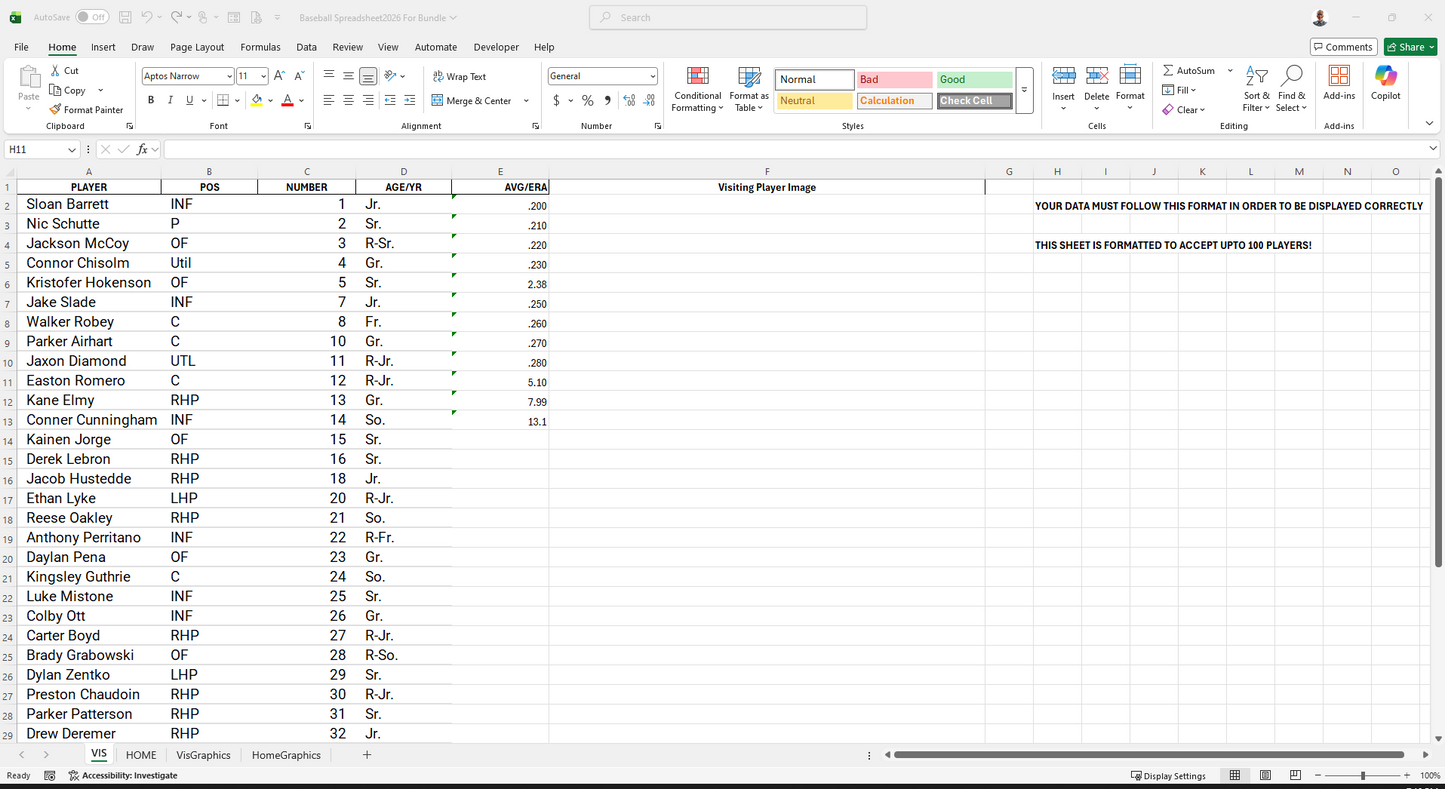Toggle AutoSave switch on
Viewport: 1445px width, 789px height.
tap(92, 18)
